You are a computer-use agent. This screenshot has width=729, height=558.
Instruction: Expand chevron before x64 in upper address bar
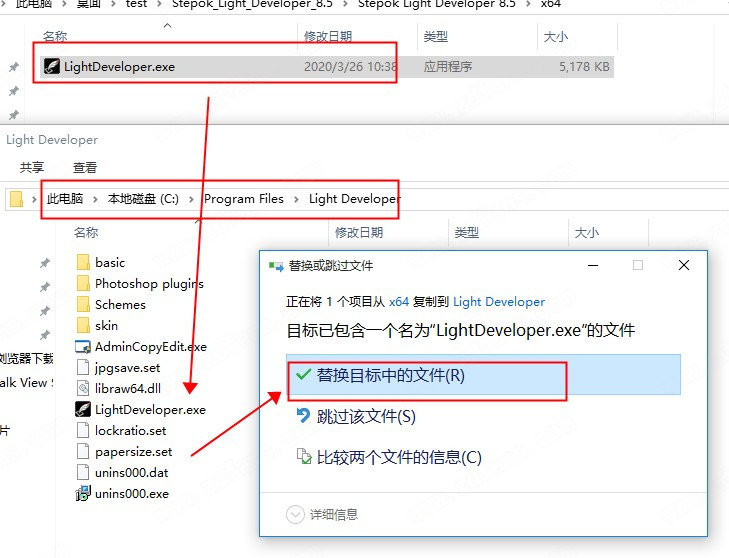coord(528,4)
